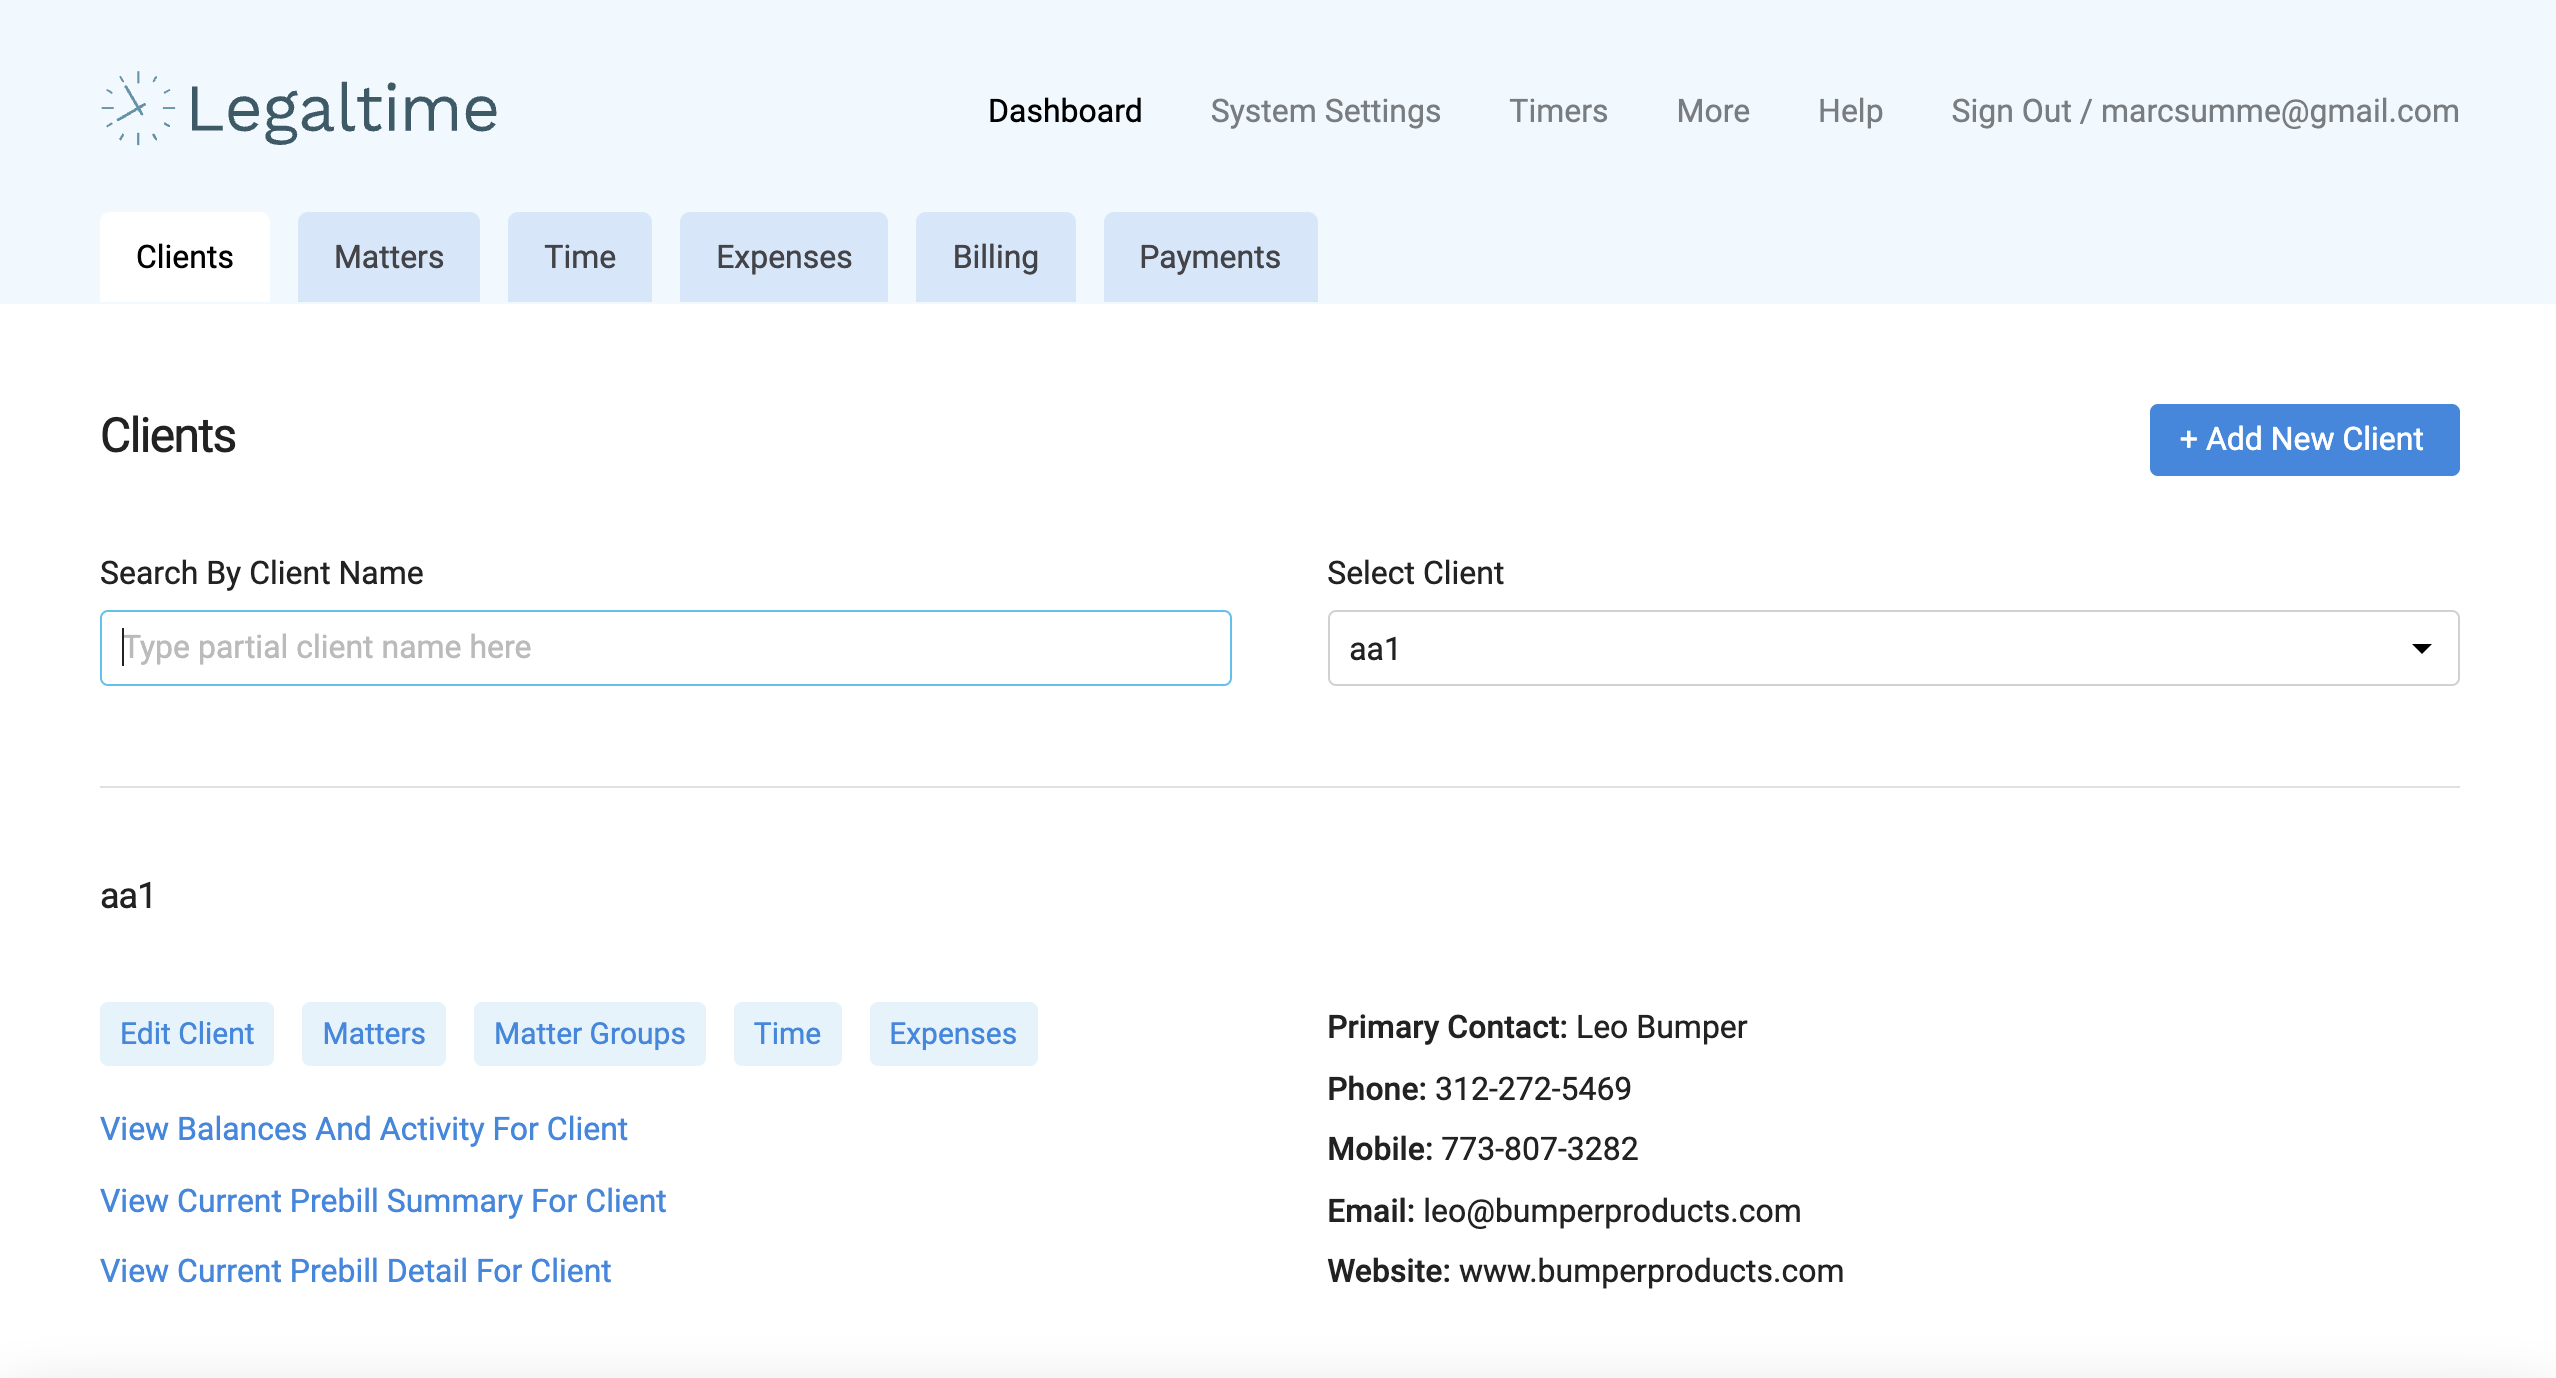Open the Help page
The width and height of the screenshot is (2556, 1378).
click(1850, 111)
